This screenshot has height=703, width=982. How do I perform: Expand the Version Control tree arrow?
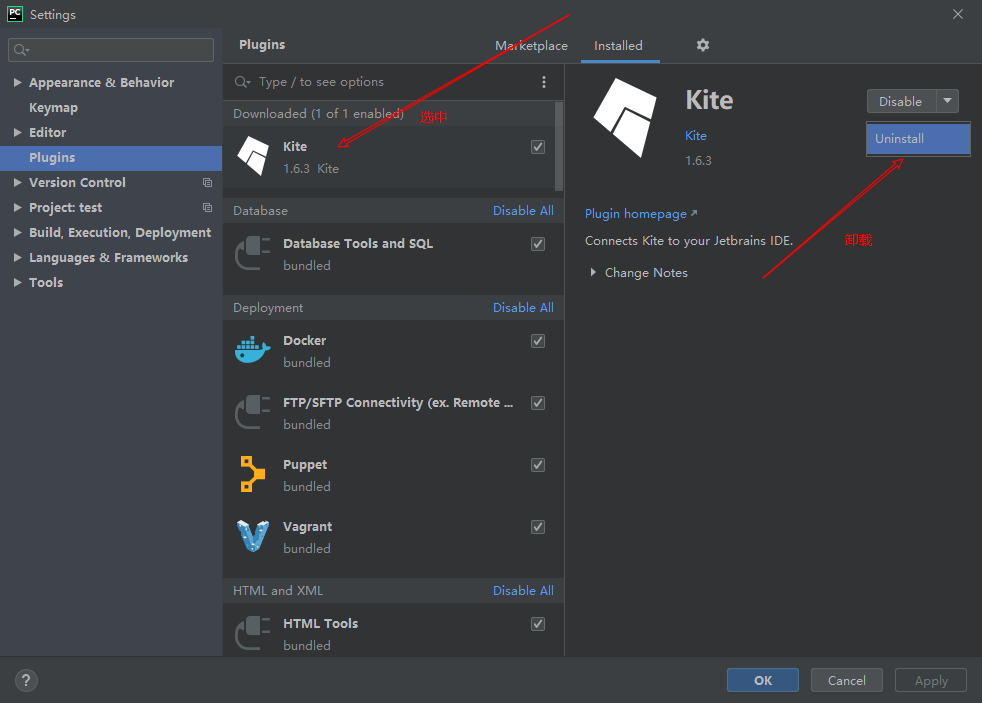click(x=18, y=182)
